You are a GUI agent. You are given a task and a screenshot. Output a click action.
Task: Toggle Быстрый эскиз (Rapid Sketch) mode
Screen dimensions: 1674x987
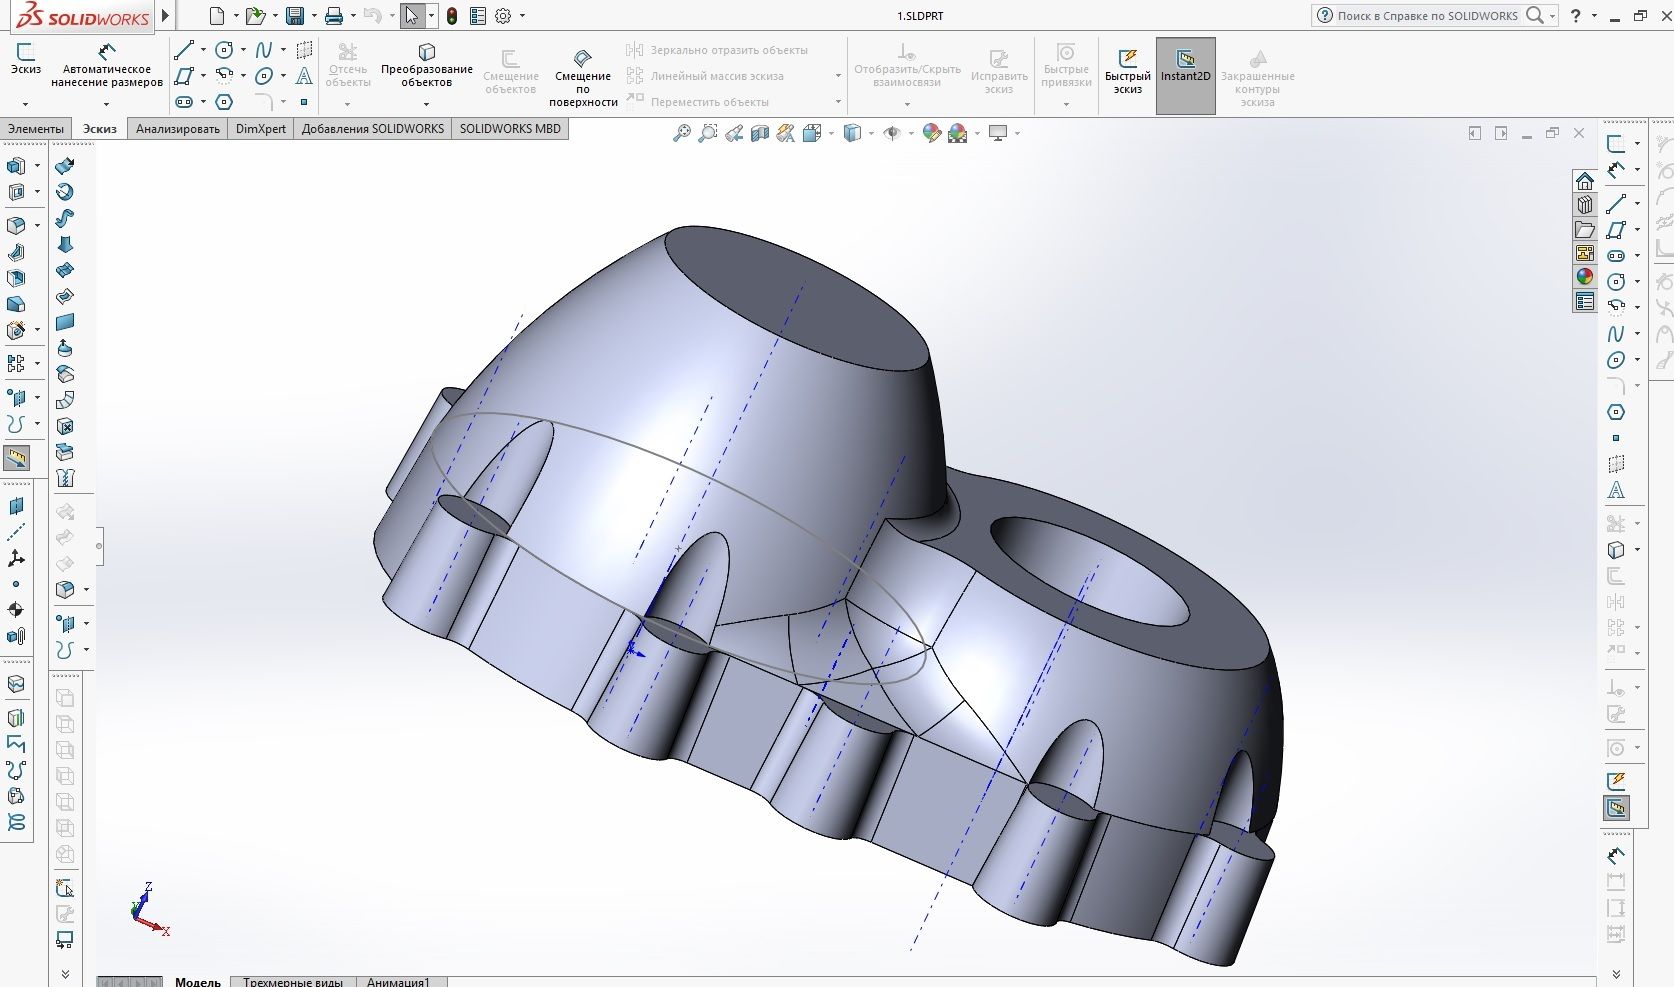(x=1127, y=67)
